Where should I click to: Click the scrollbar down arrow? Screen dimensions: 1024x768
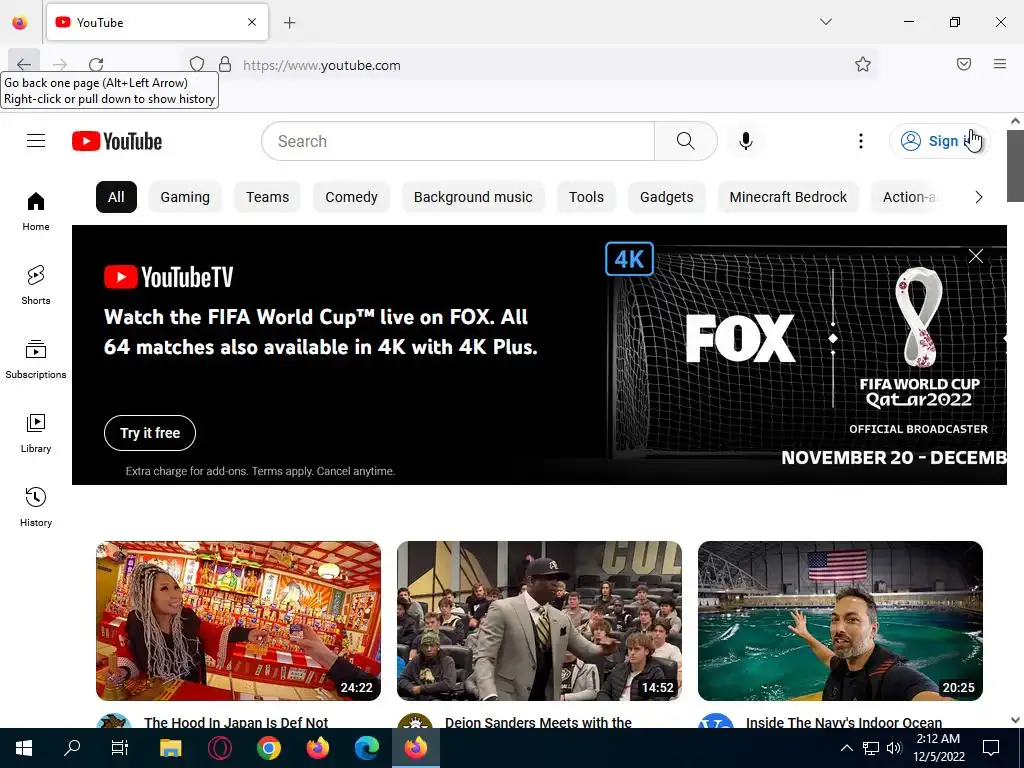tap(1015, 720)
